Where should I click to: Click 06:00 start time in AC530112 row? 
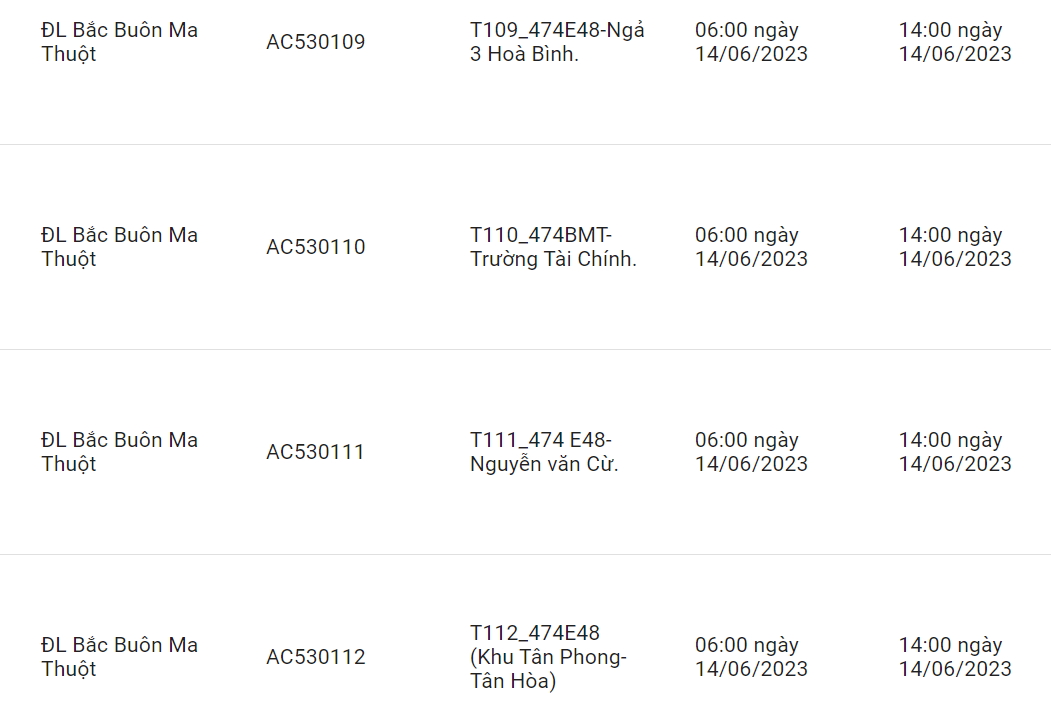click(751, 657)
